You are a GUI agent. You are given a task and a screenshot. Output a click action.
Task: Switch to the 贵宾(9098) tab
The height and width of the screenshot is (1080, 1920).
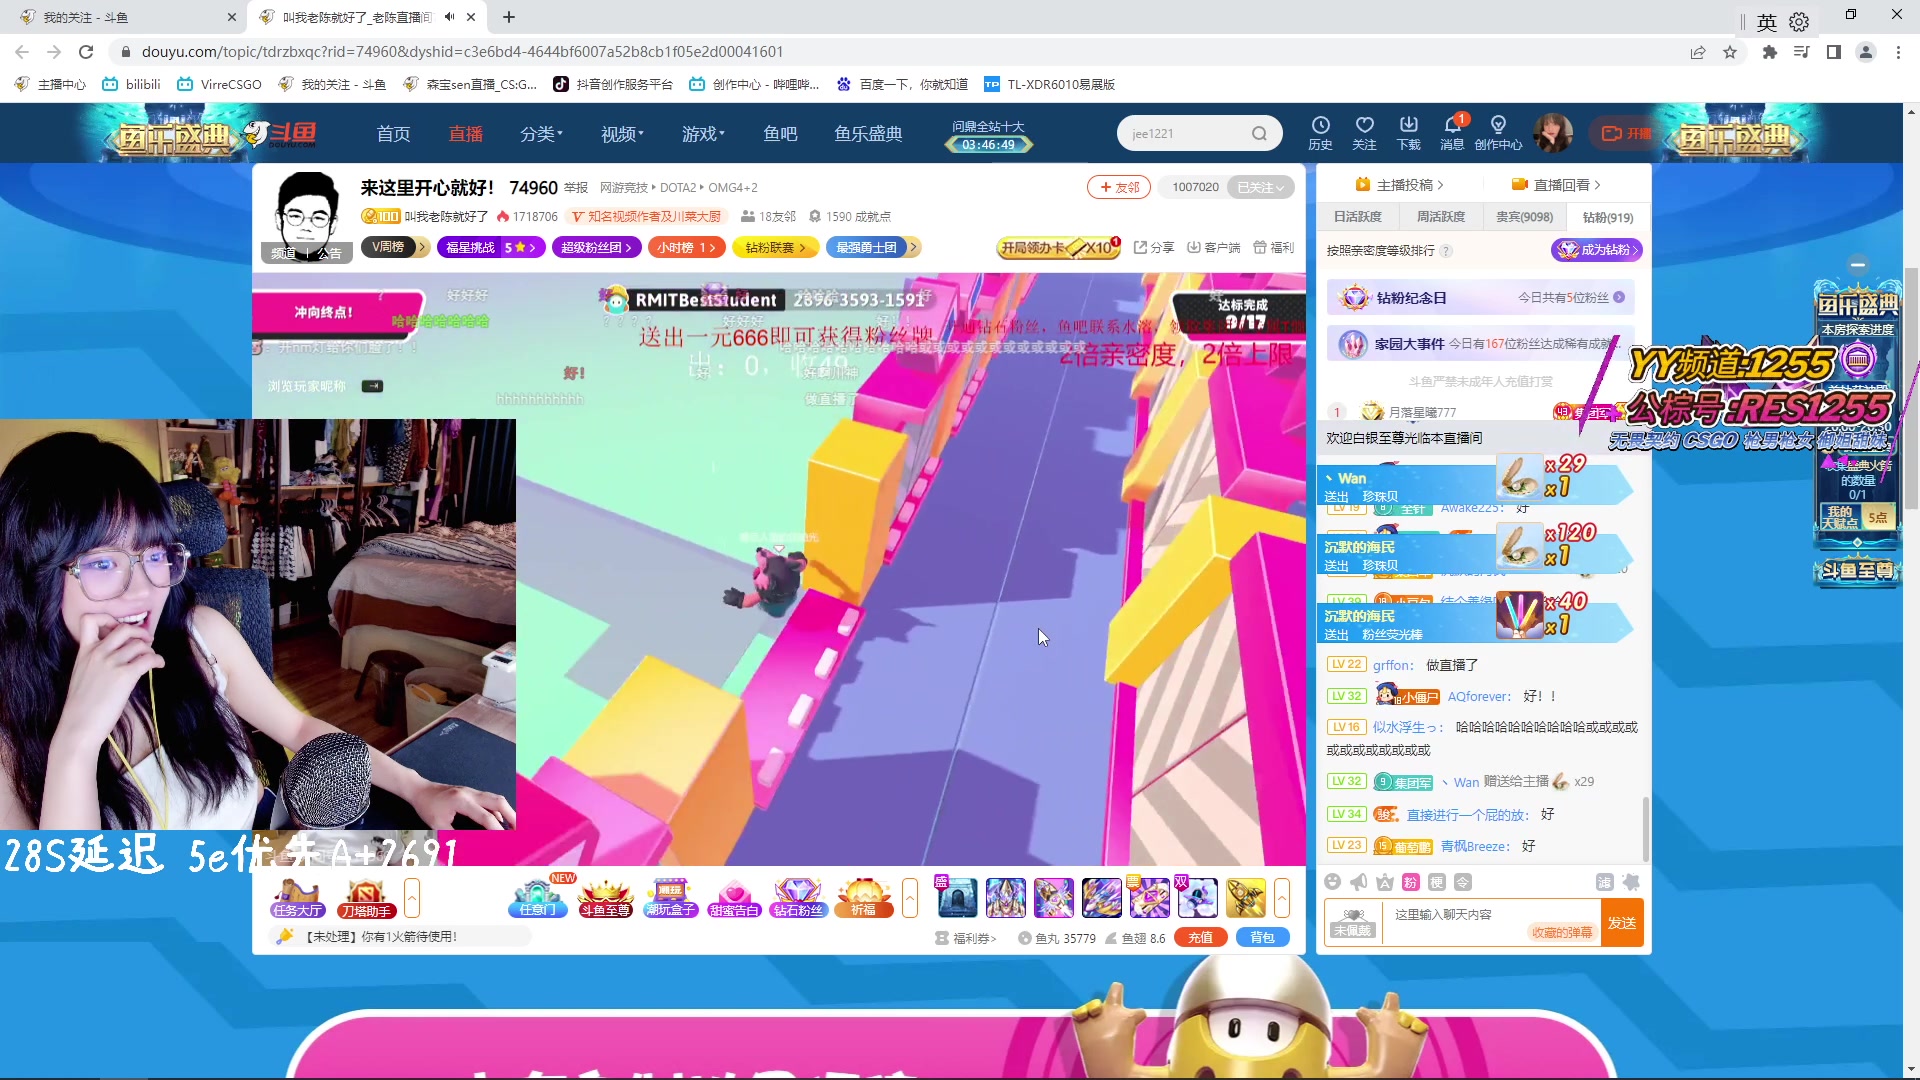click(1524, 217)
